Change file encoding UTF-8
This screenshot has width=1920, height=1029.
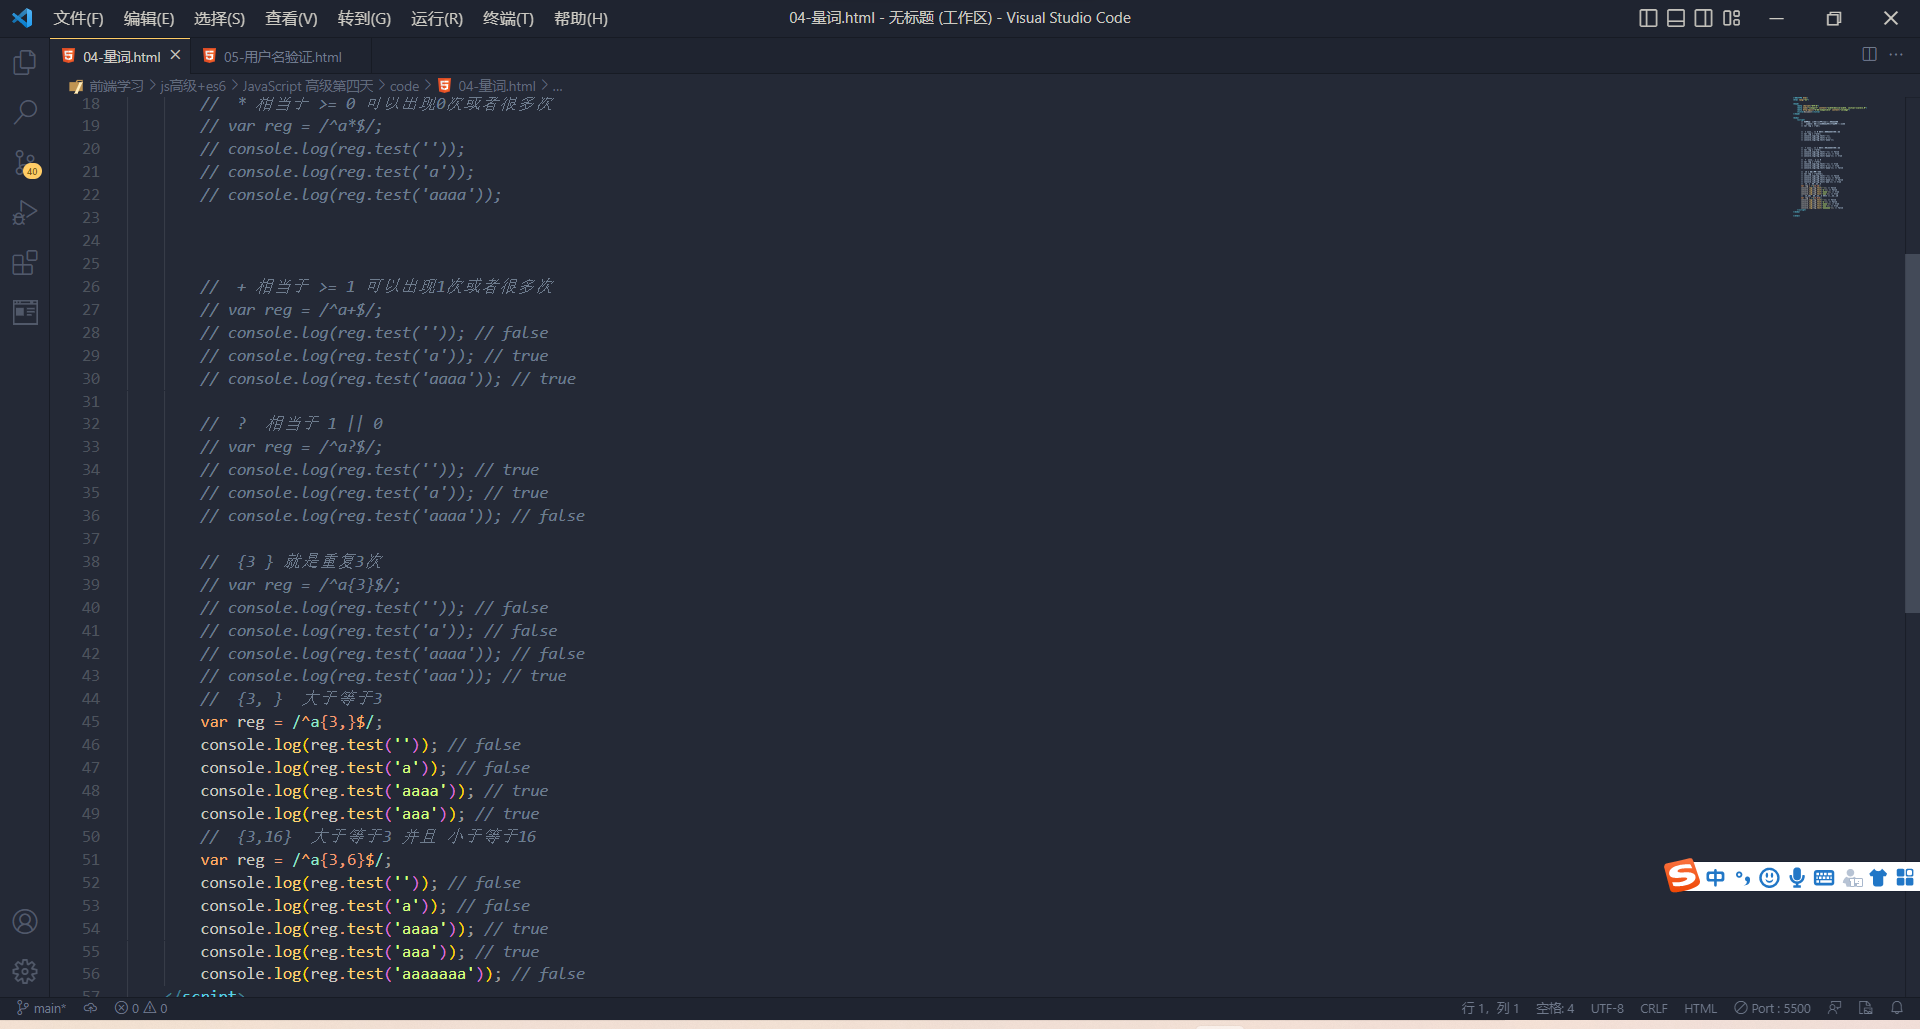1607,1008
